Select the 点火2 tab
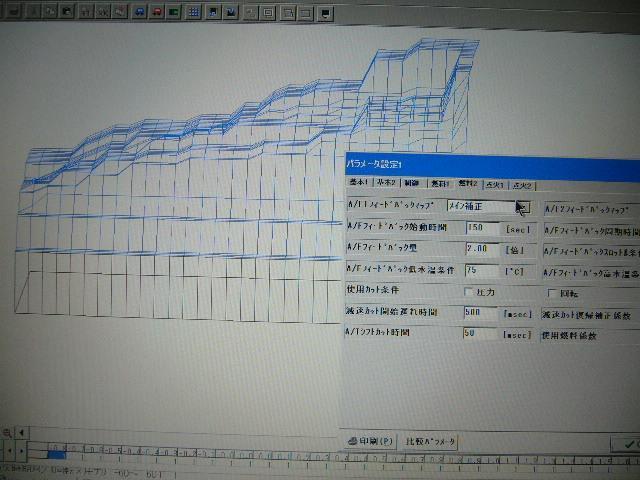 [x=522, y=186]
